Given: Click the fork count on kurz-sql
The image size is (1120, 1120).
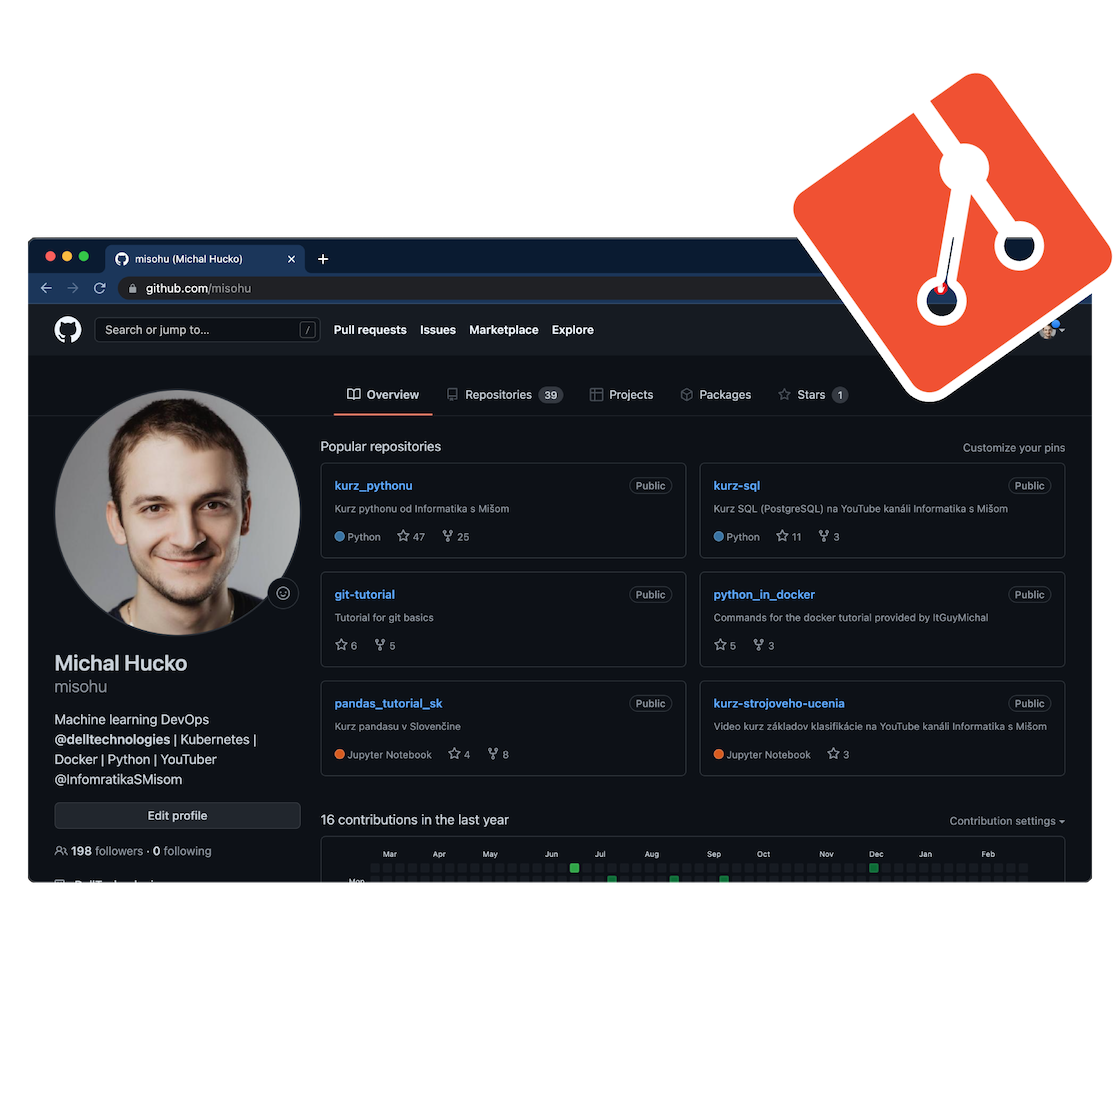Looking at the screenshot, I should [829, 536].
